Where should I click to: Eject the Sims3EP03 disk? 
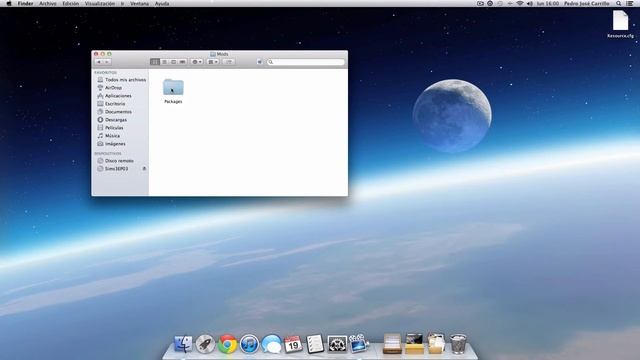point(144,169)
